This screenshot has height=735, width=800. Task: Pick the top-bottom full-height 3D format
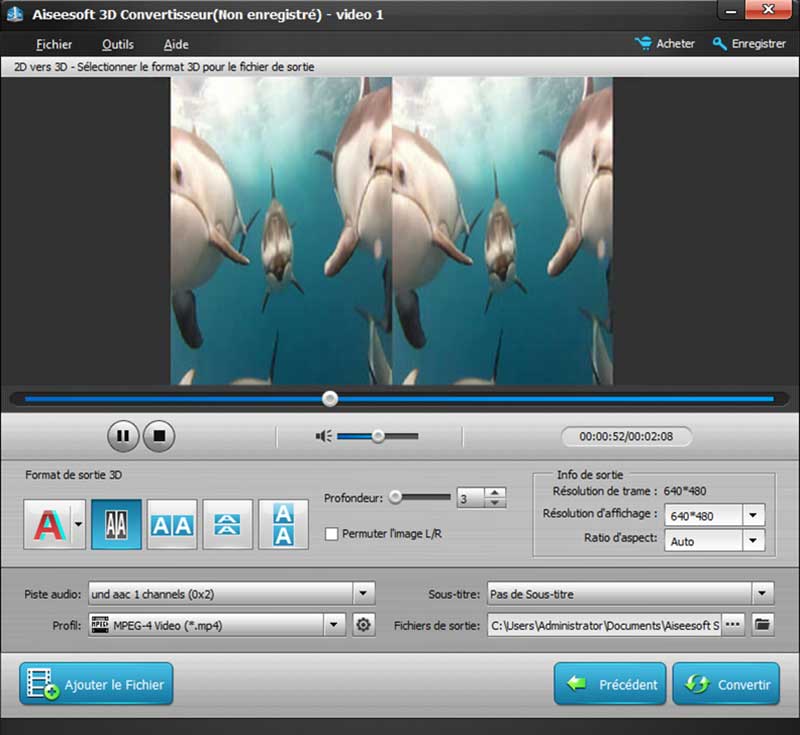[x=284, y=523]
